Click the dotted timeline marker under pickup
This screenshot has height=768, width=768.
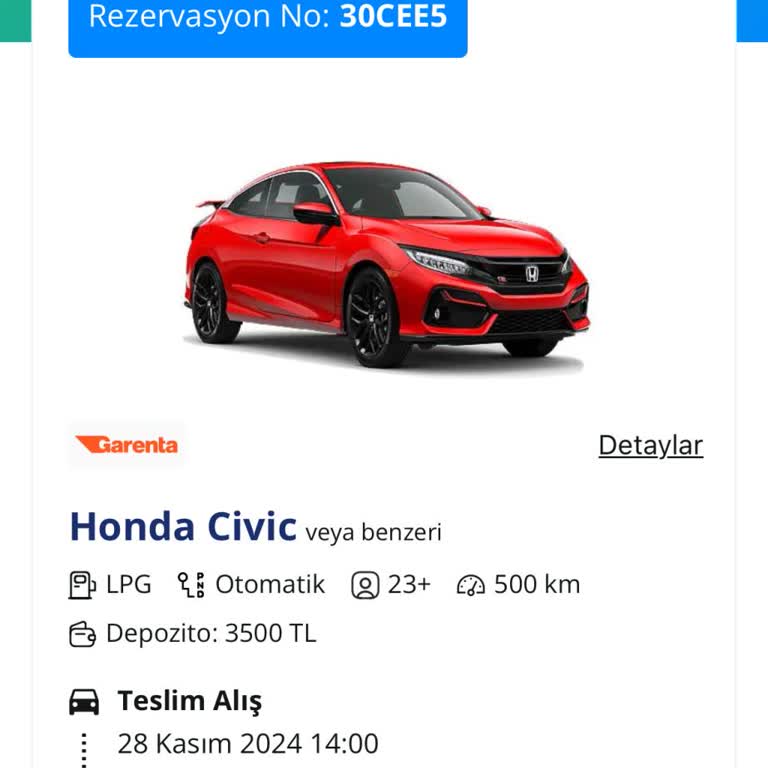pos(84,749)
